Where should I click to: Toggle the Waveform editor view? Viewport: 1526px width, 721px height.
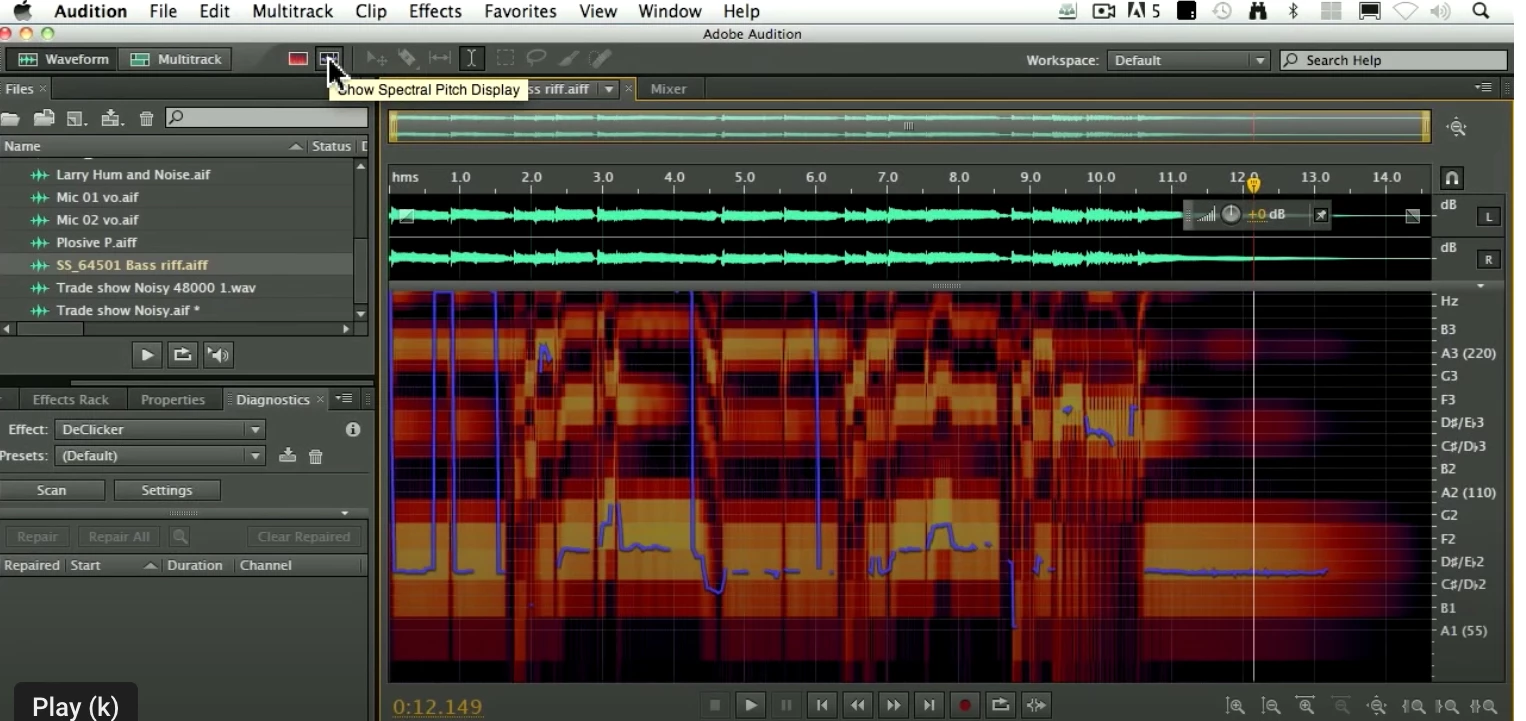pyautogui.click(x=63, y=59)
